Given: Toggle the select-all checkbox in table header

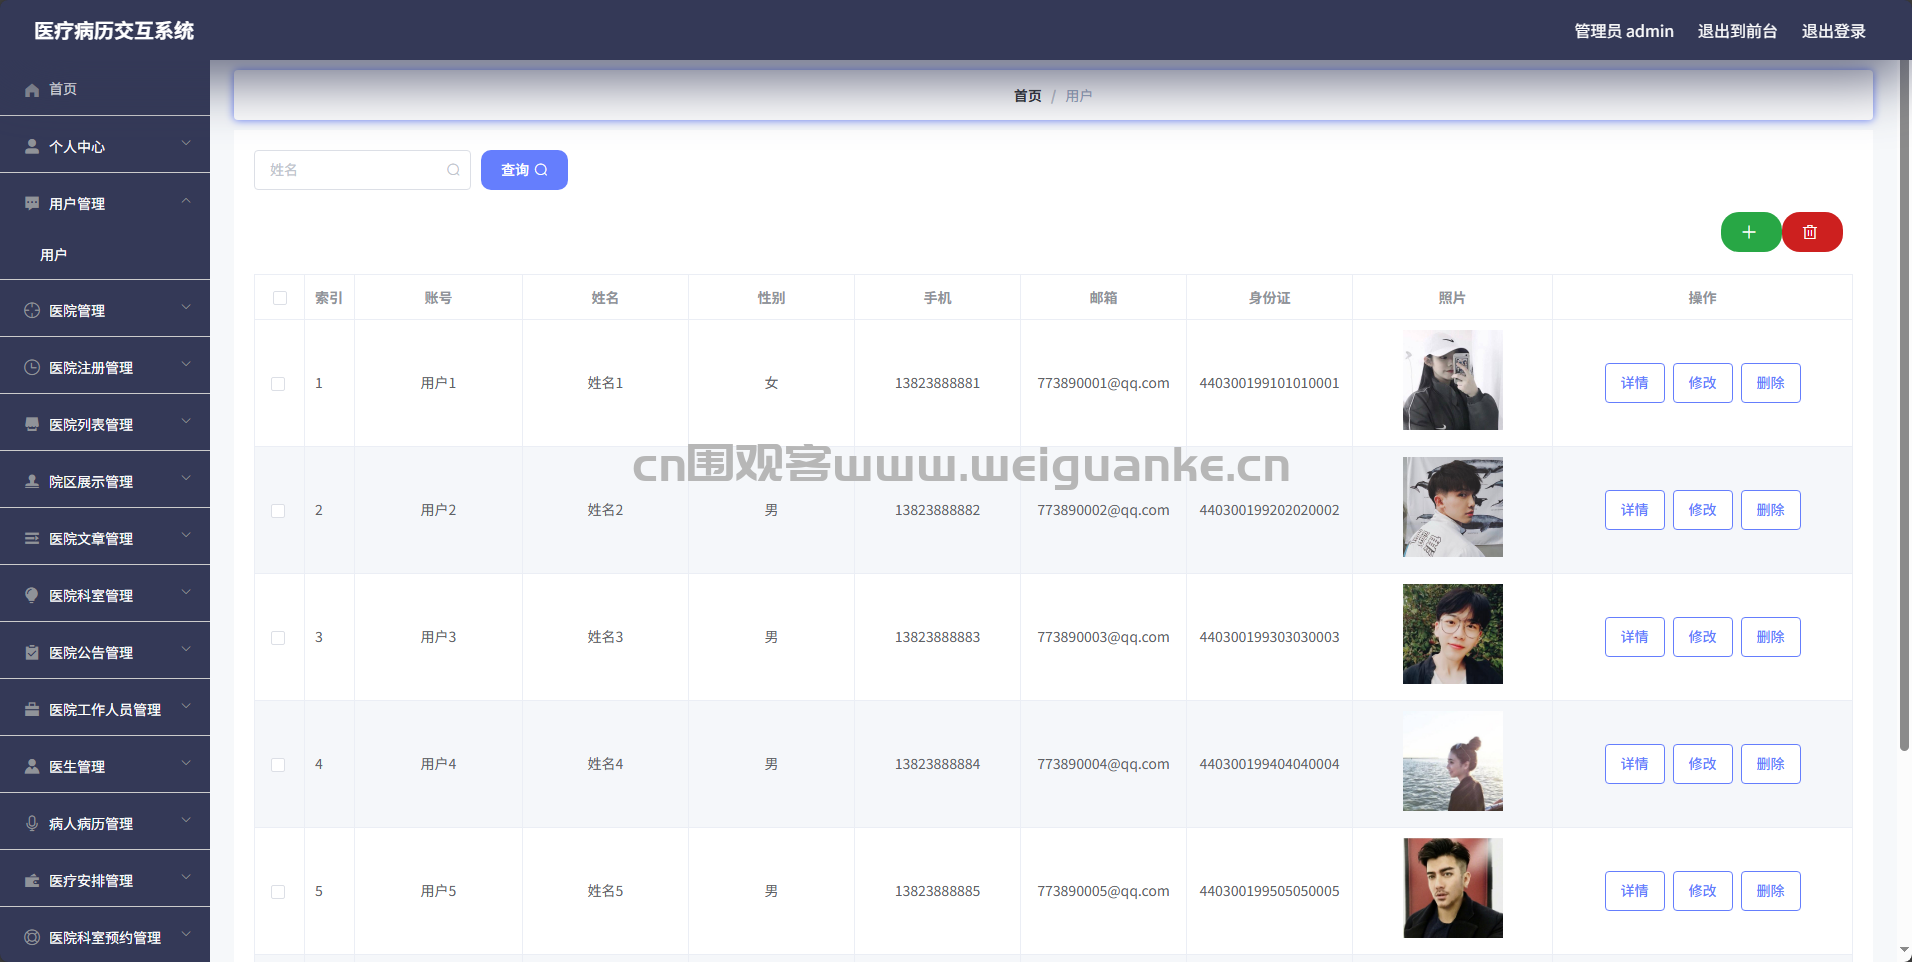Looking at the screenshot, I should tap(280, 298).
